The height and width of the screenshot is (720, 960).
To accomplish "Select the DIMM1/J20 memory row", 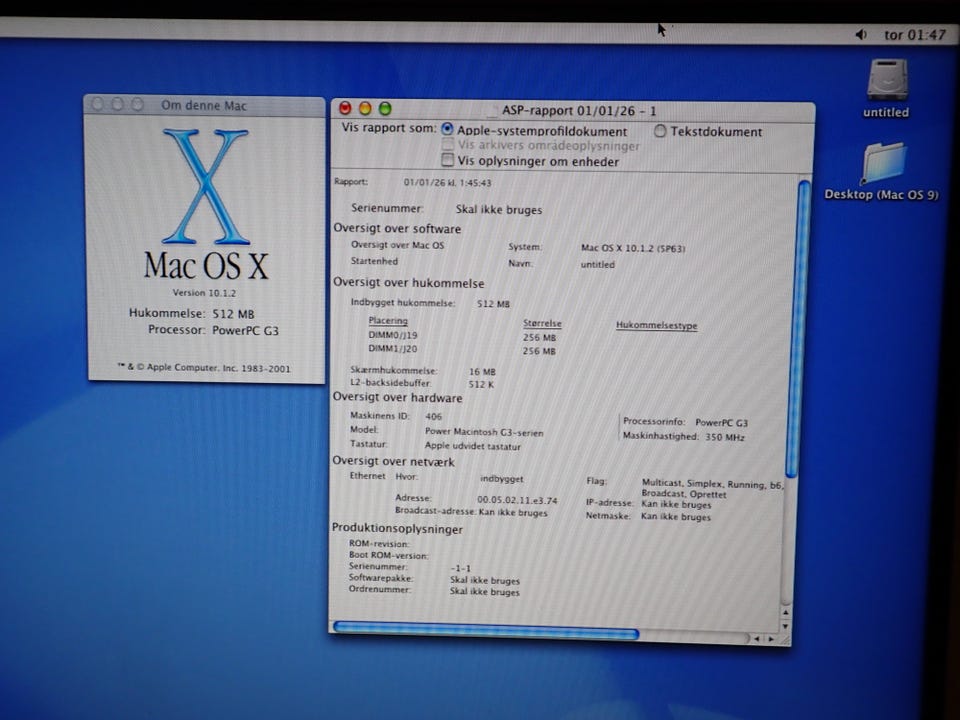I will 462,350.
